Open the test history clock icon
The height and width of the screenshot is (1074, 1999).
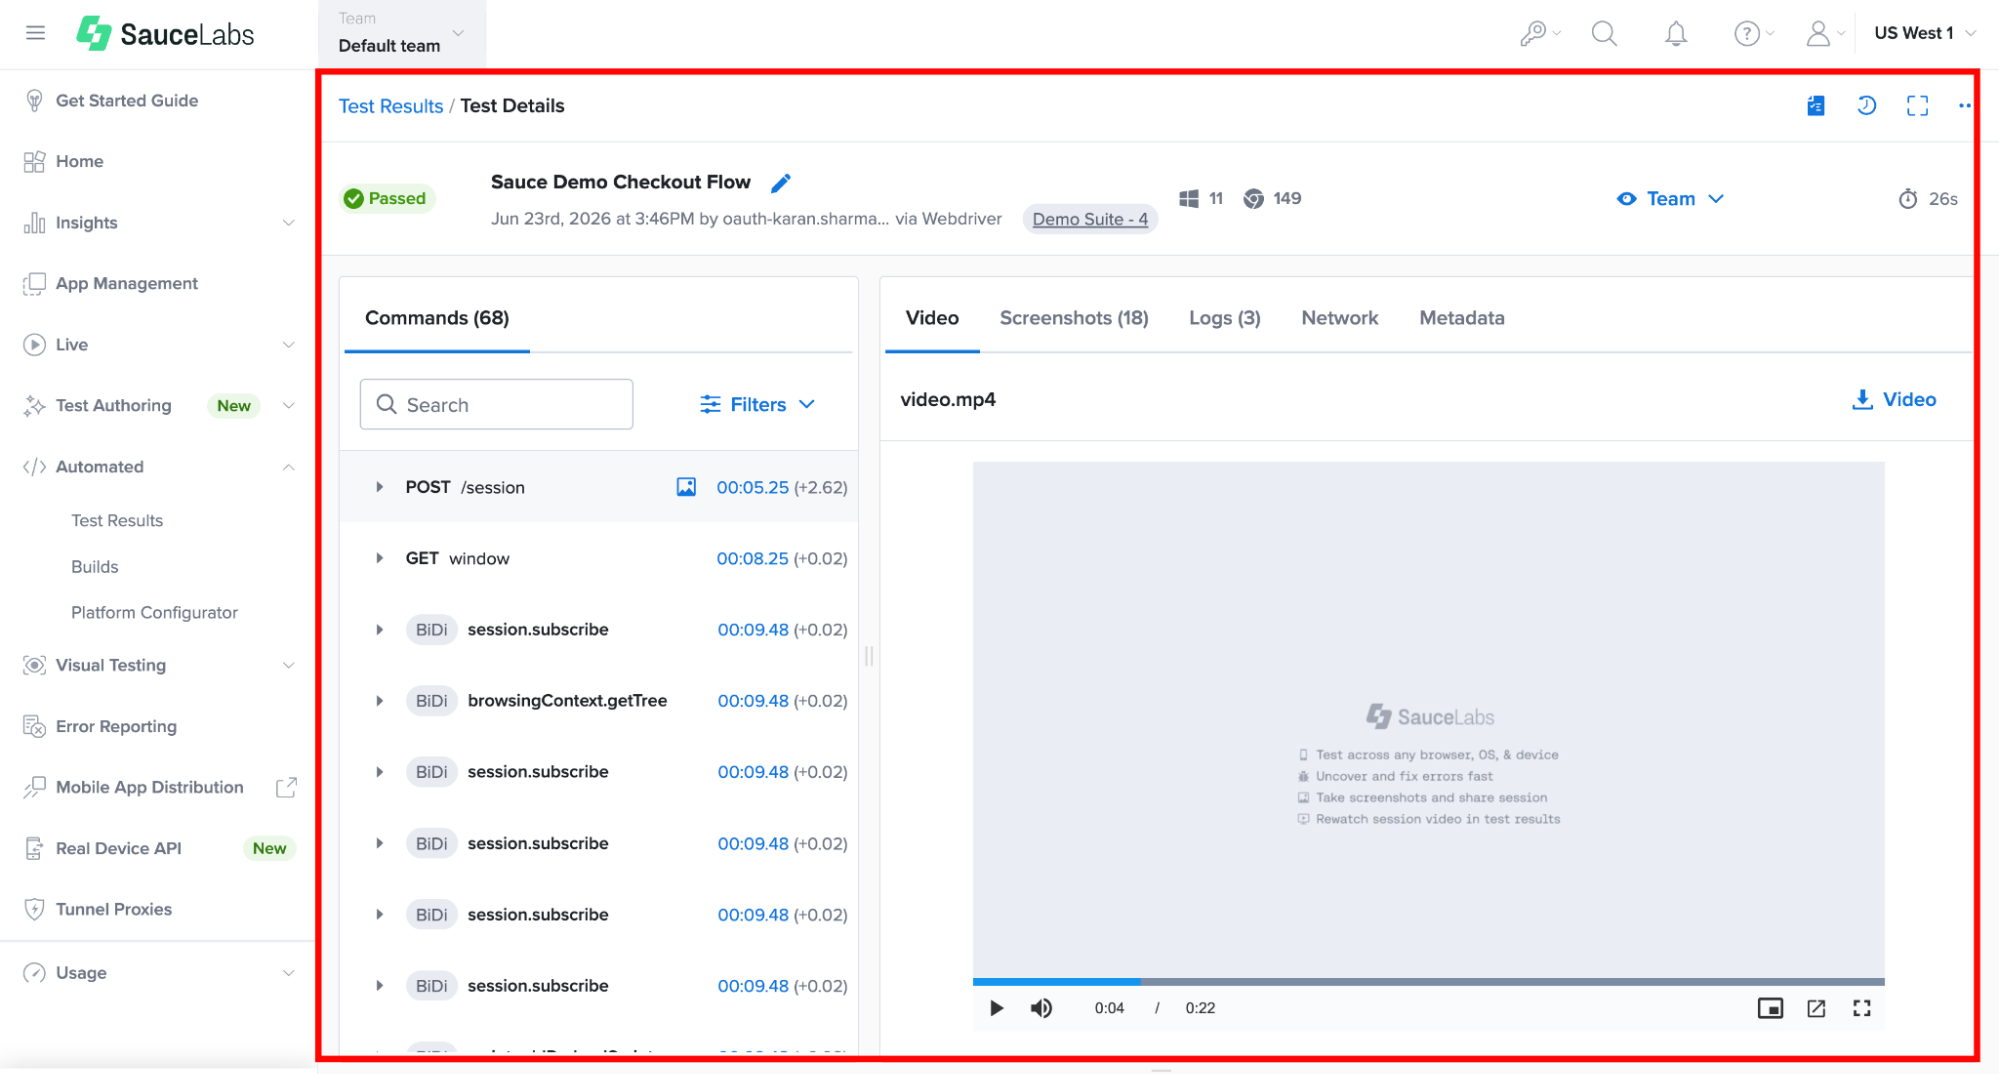coord(1866,106)
